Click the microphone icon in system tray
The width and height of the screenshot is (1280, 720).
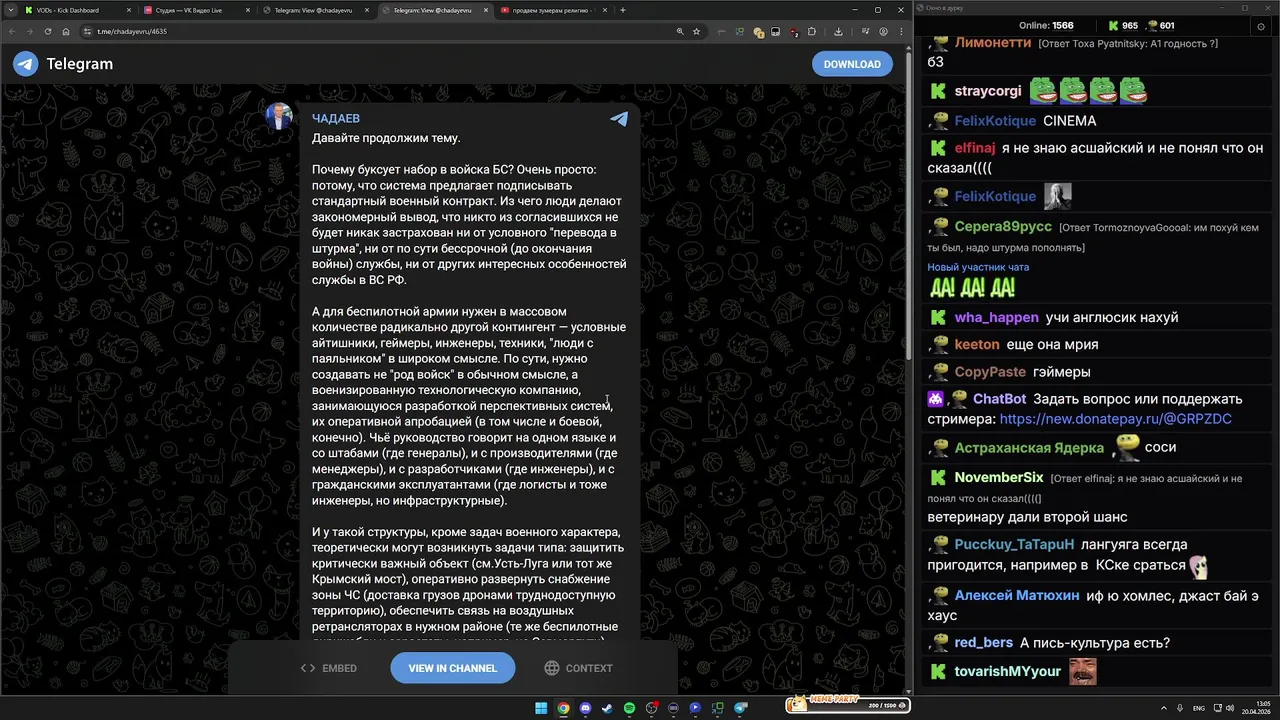pos(1181,708)
